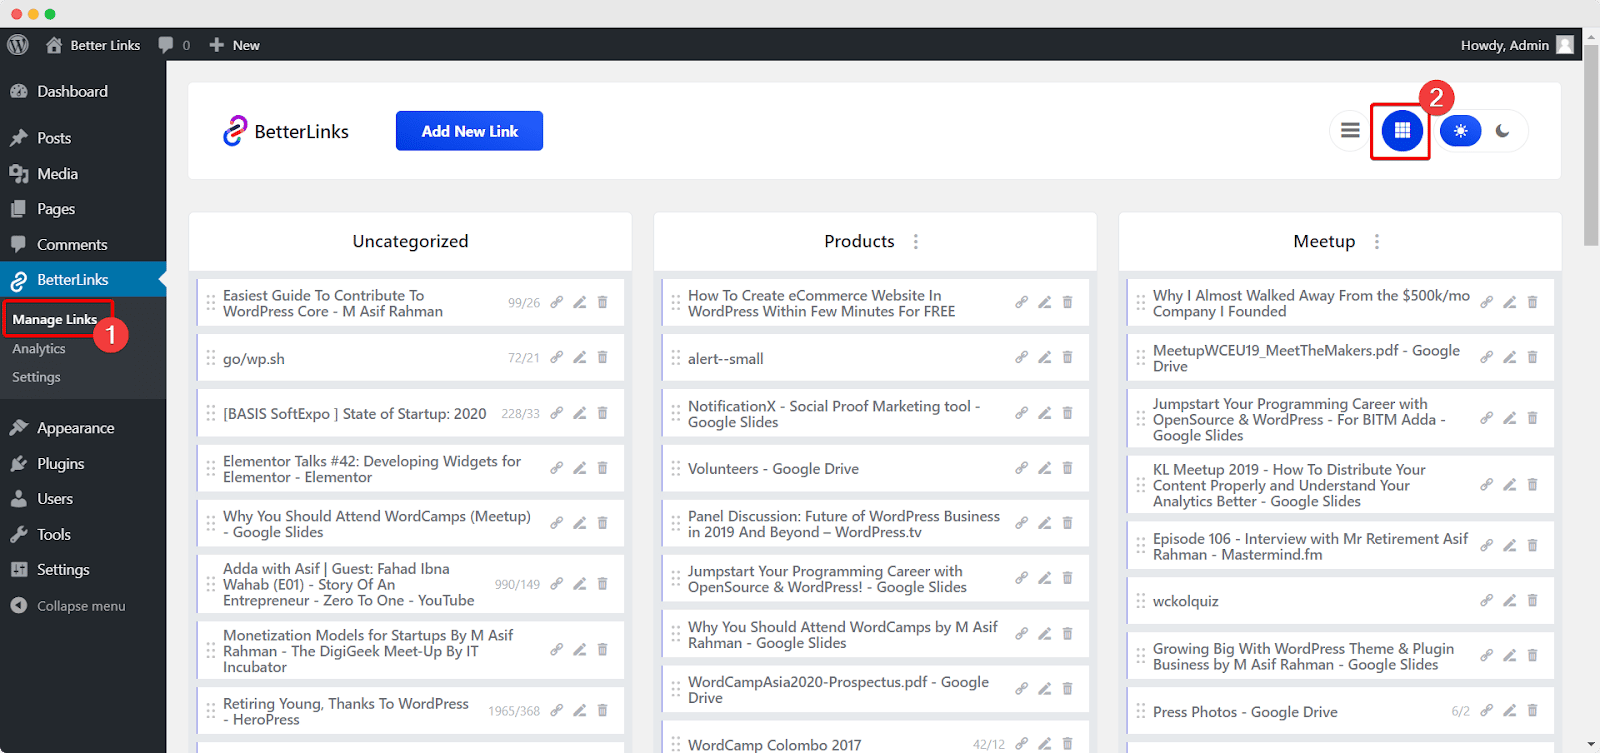Delete Adda with Asif link

tap(602, 584)
